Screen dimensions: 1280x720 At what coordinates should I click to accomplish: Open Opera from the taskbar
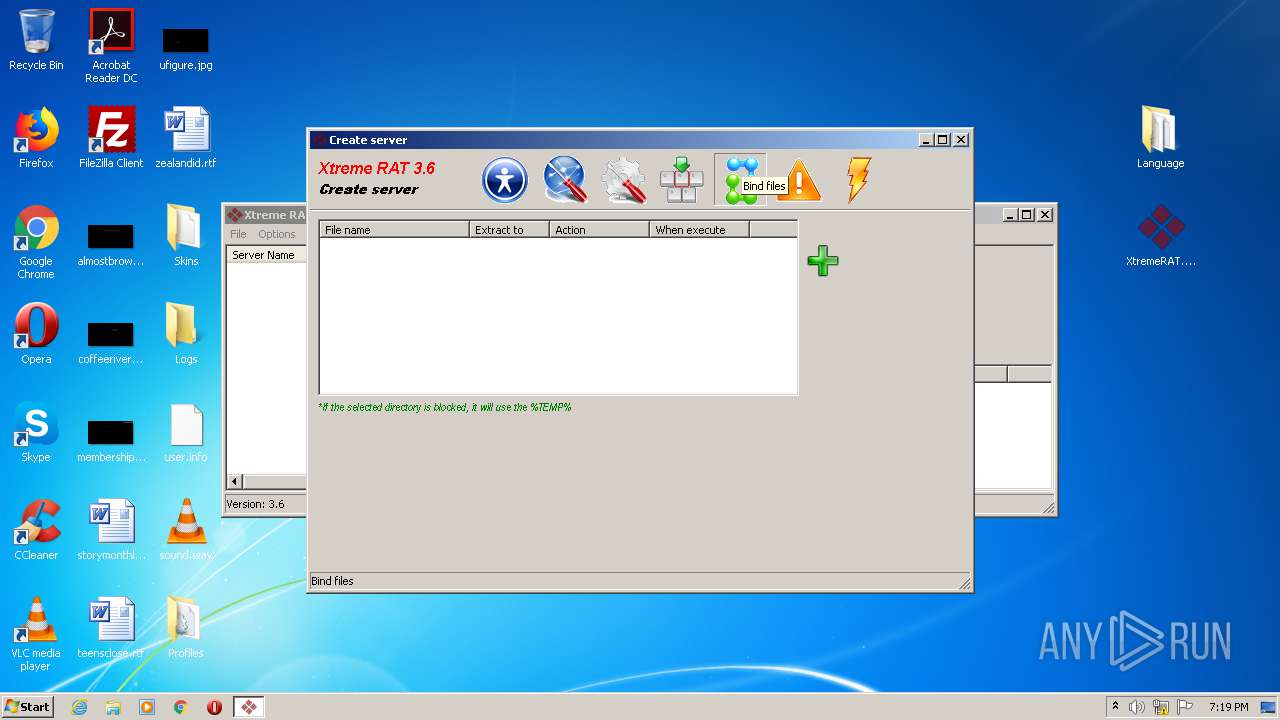tap(214, 707)
